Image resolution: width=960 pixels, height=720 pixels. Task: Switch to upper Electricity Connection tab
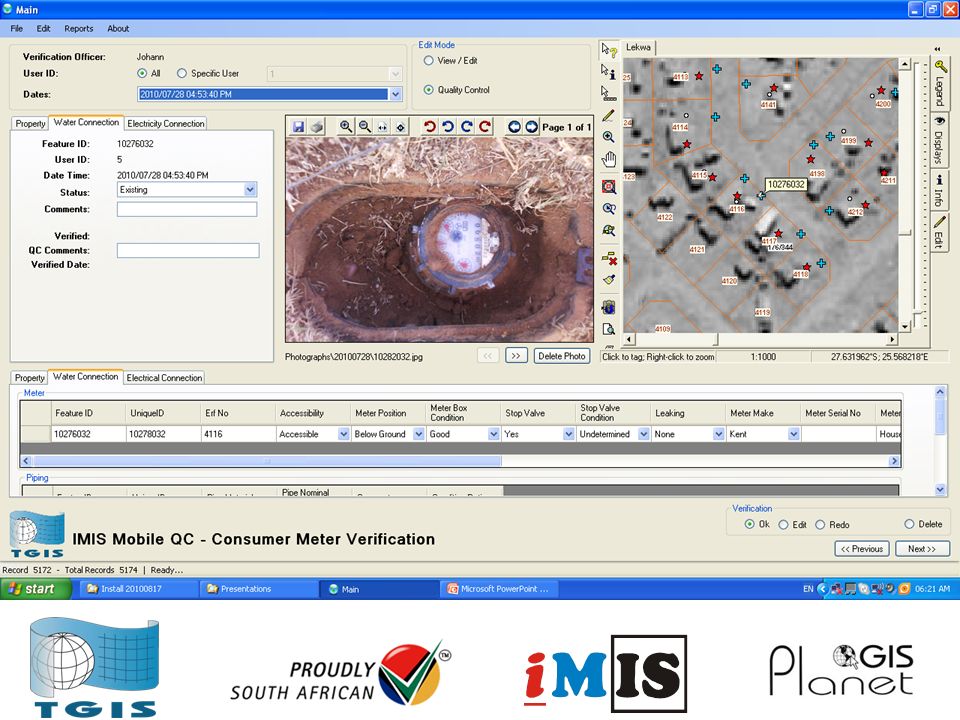coord(165,123)
